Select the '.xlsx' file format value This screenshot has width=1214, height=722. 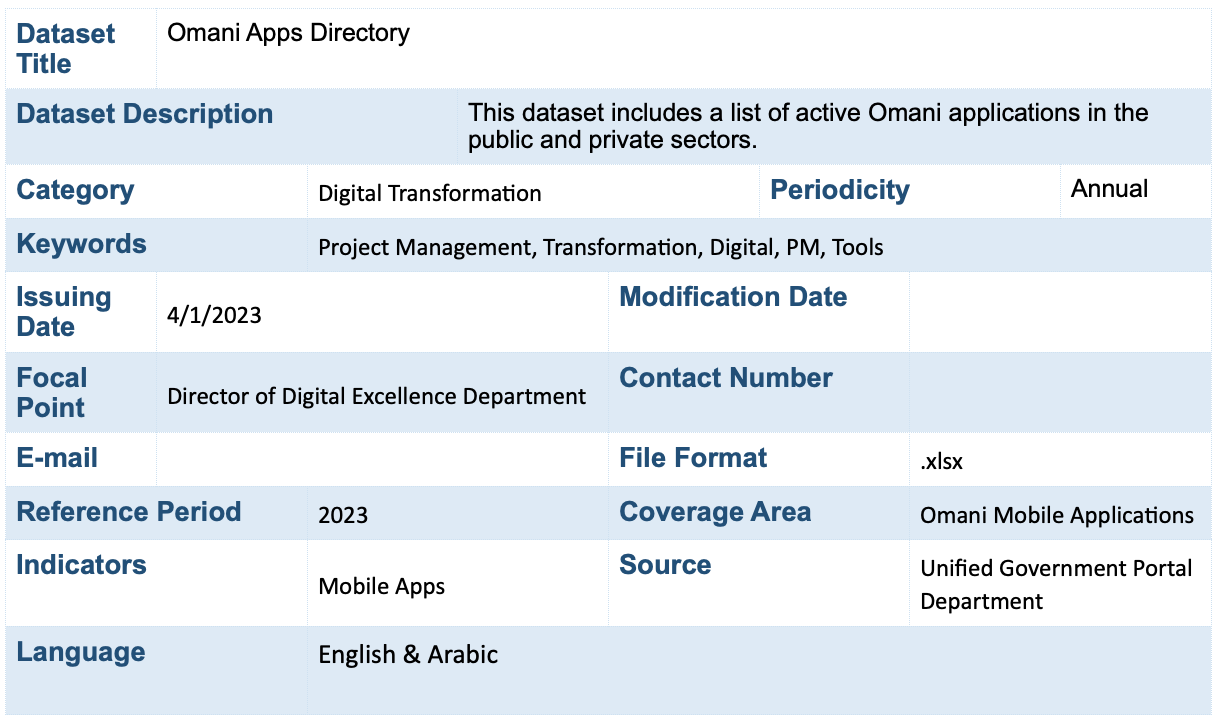pyautogui.click(x=941, y=462)
